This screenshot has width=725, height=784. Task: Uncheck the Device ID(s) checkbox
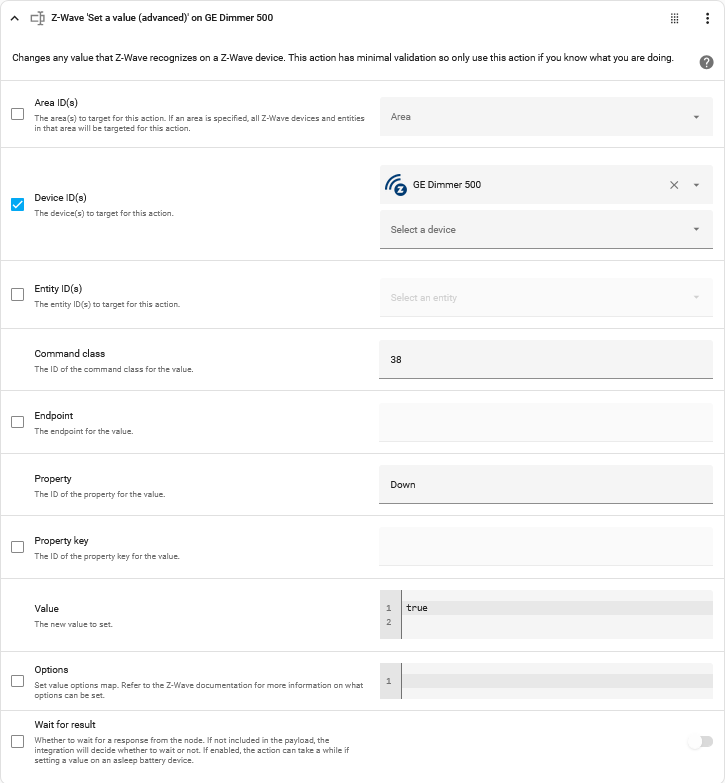coord(18,204)
